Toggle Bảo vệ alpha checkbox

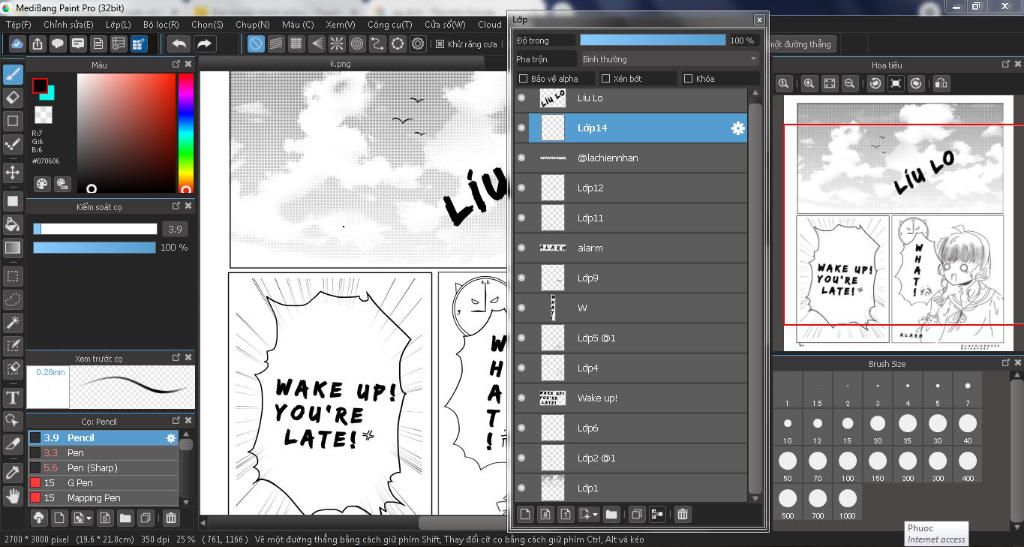tap(523, 79)
